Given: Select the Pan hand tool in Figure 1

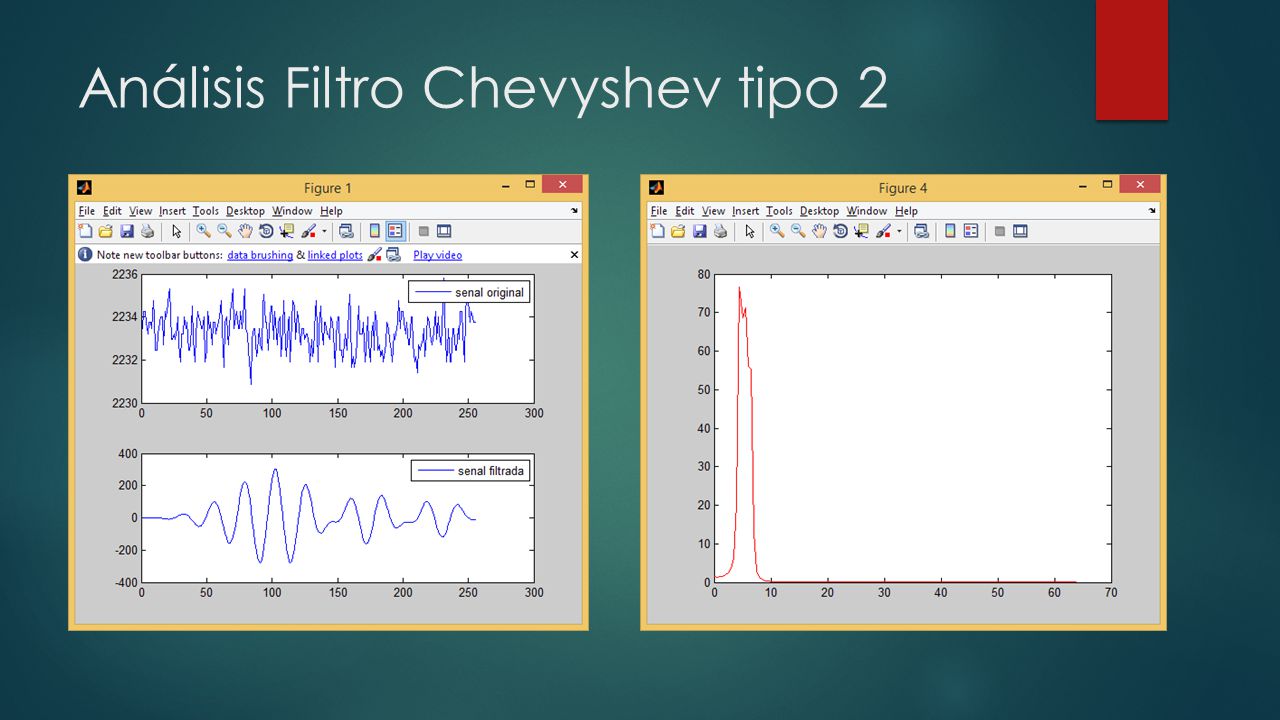Looking at the screenshot, I should (245, 231).
